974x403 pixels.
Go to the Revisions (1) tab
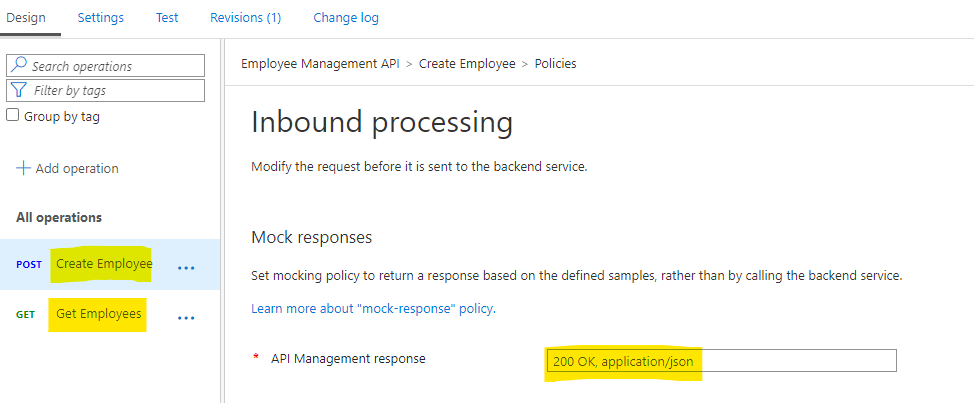245,18
